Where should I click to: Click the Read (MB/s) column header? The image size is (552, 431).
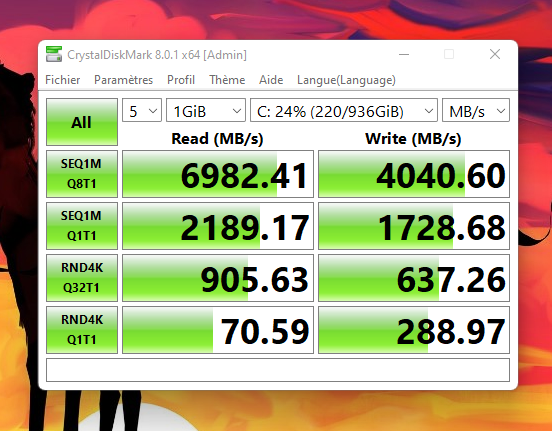[x=217, y=138]
